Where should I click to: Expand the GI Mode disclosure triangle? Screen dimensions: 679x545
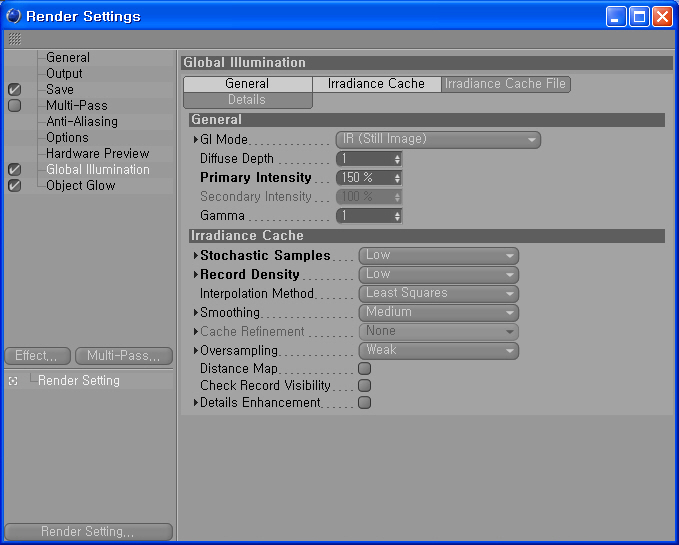196,140
